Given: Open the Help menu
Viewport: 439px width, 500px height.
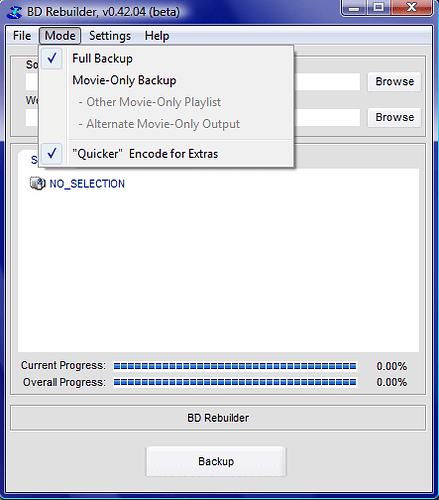Looking at the screenshot, I should [x=157, y=36].
